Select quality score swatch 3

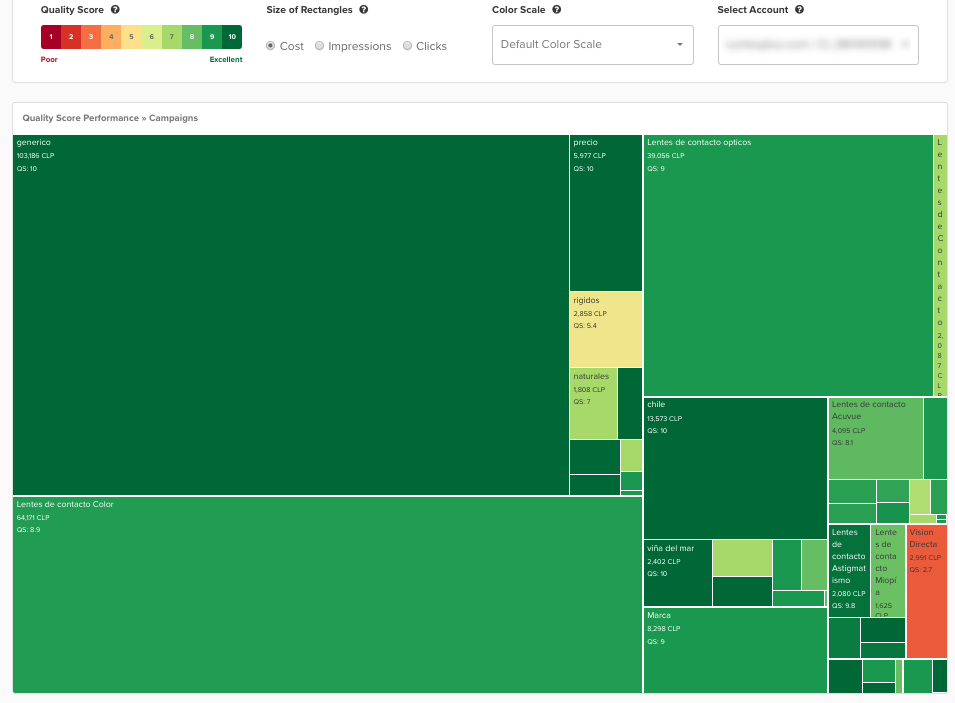91,37
